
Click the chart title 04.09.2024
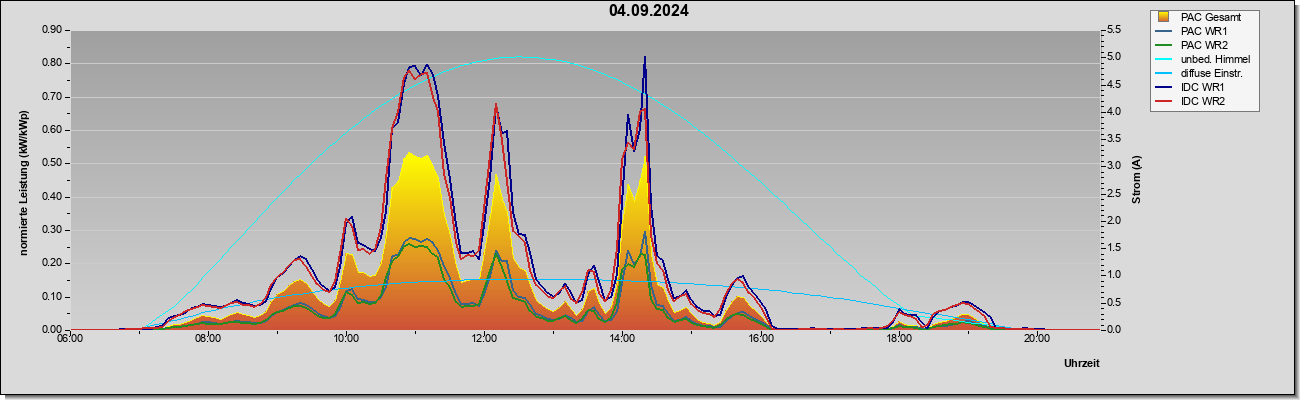[x=648, y=12]
